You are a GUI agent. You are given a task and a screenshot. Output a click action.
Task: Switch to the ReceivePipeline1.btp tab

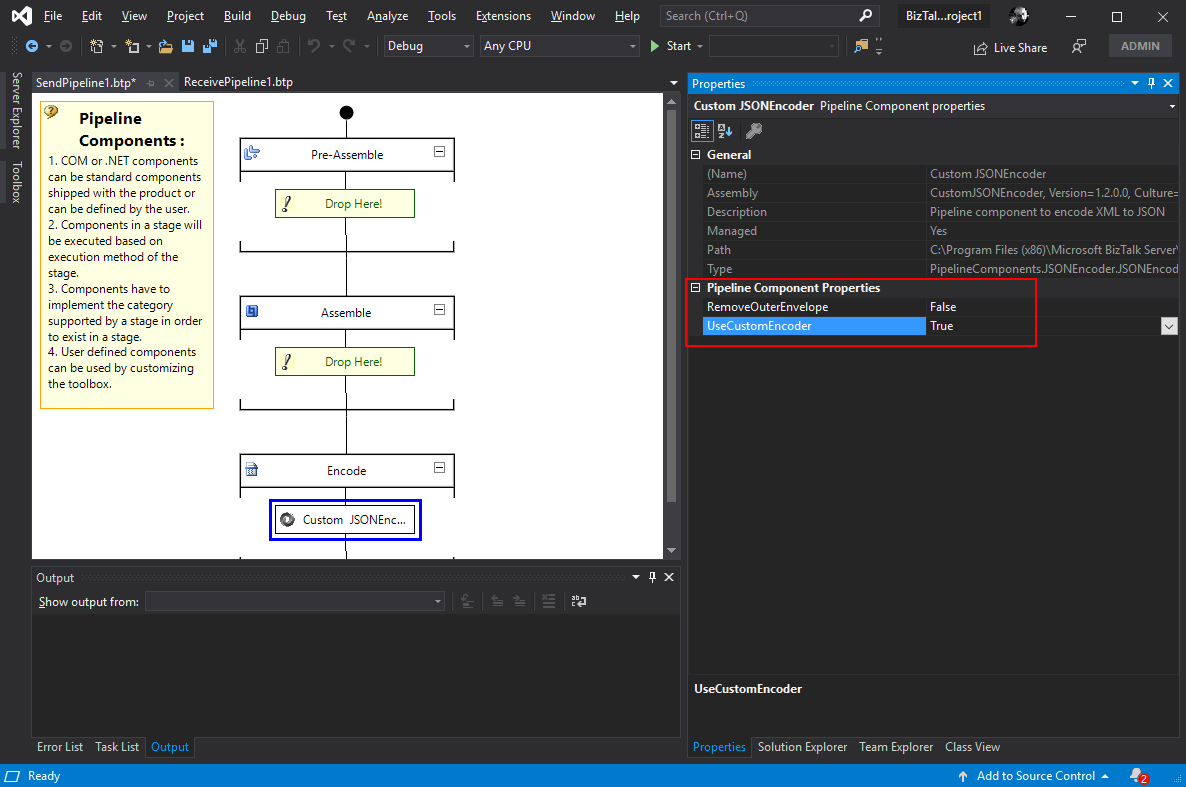coord(238,82)
